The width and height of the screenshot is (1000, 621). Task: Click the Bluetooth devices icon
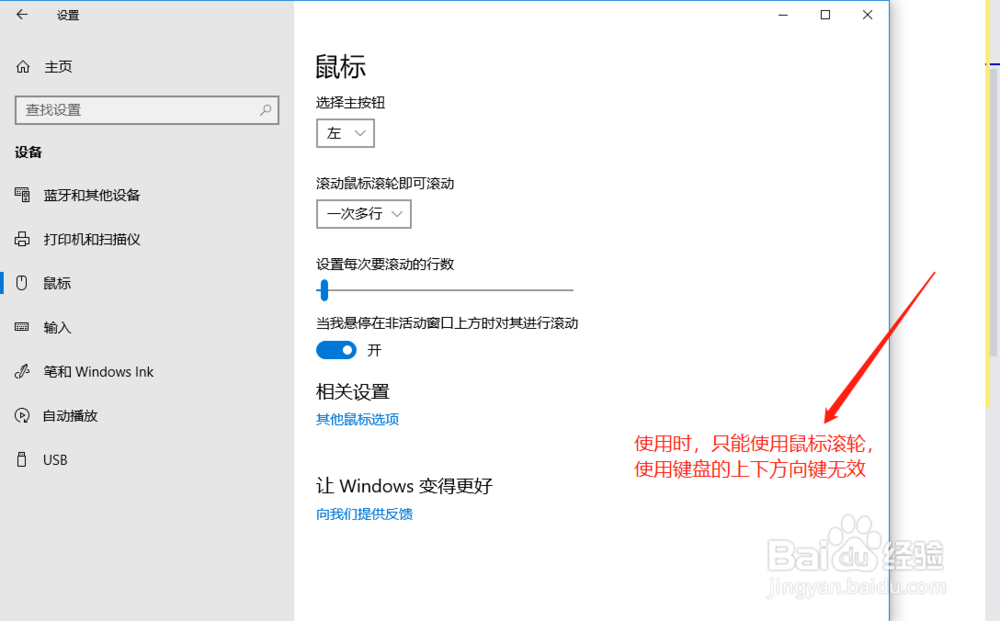22,194
